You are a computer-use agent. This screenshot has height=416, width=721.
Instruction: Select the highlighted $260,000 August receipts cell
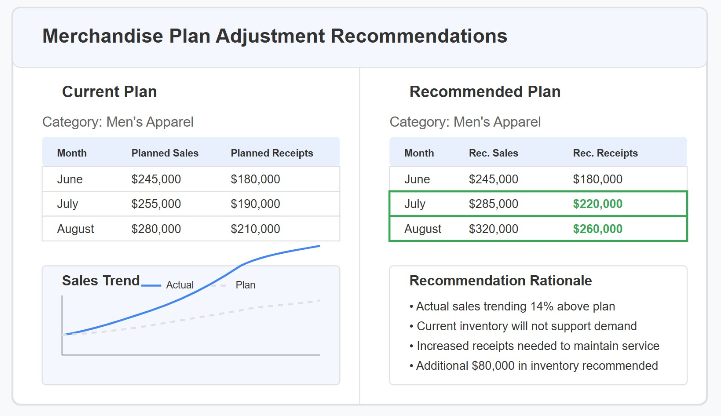597,229
